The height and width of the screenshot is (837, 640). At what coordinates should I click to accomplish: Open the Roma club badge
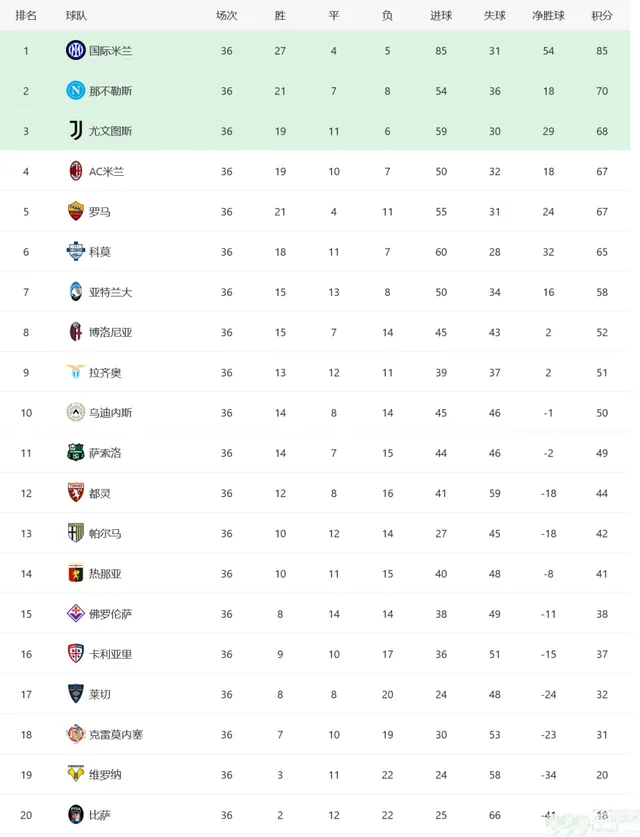point(76,211)
